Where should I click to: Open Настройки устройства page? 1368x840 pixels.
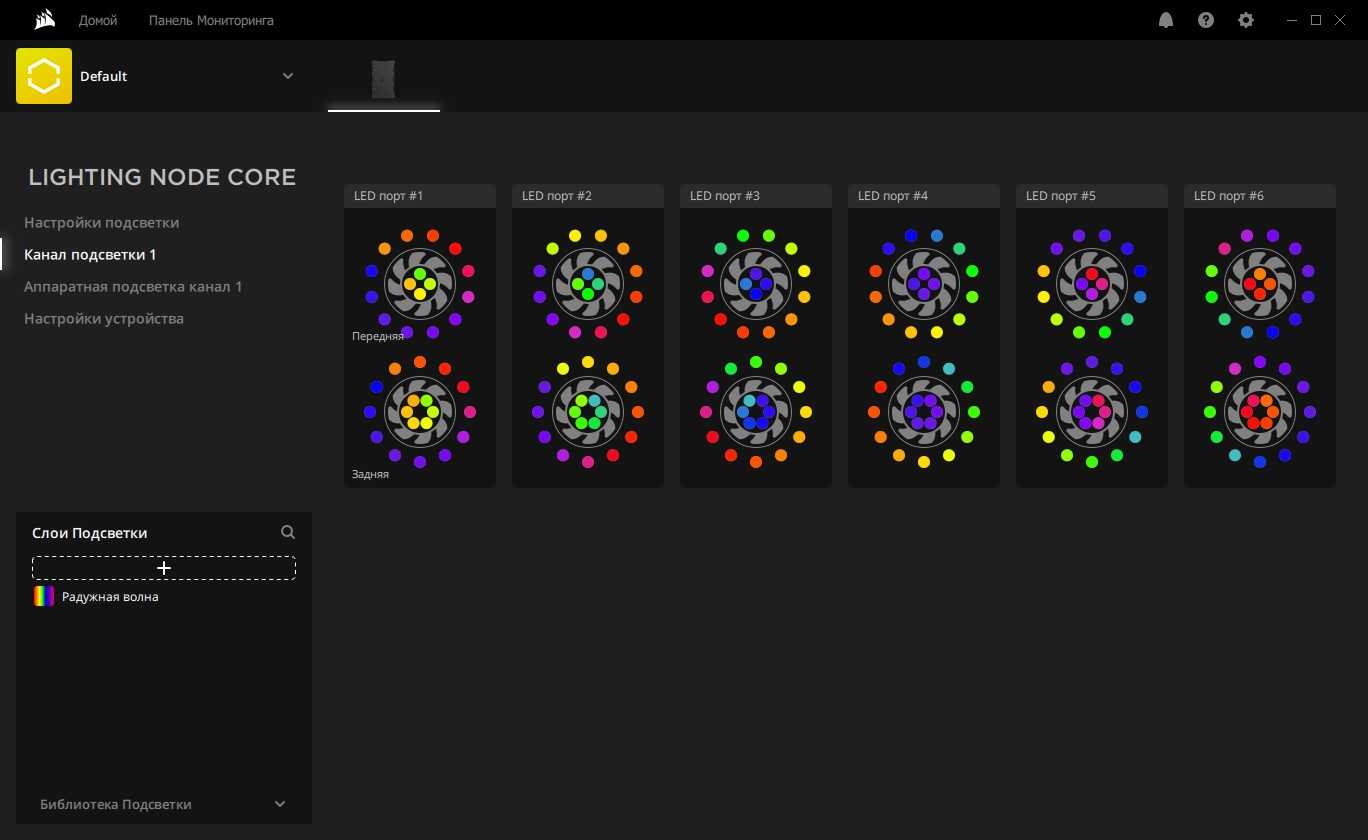[104, 318]
